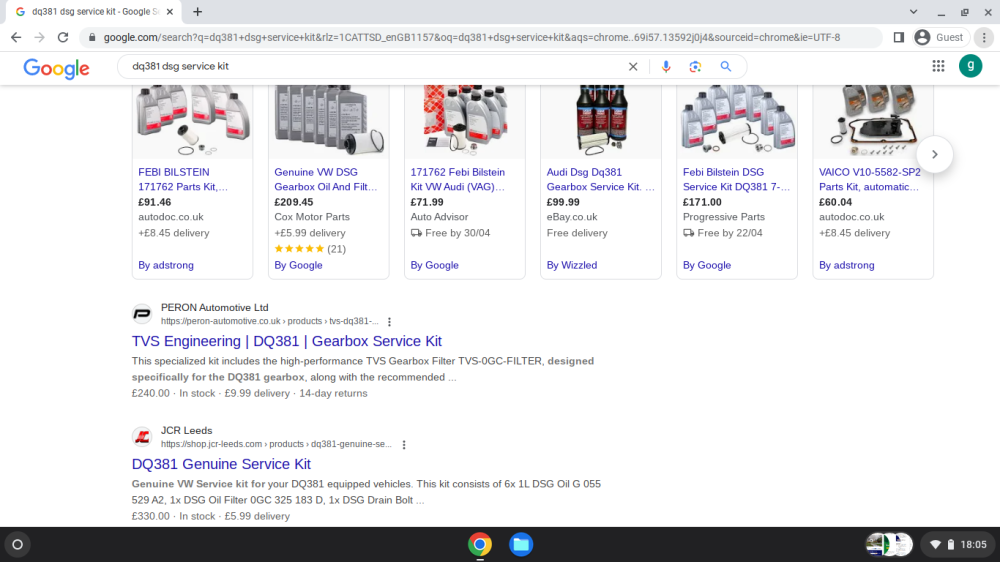
Task: Click the JCR Leeds site logo
Action: pos(142,437)
